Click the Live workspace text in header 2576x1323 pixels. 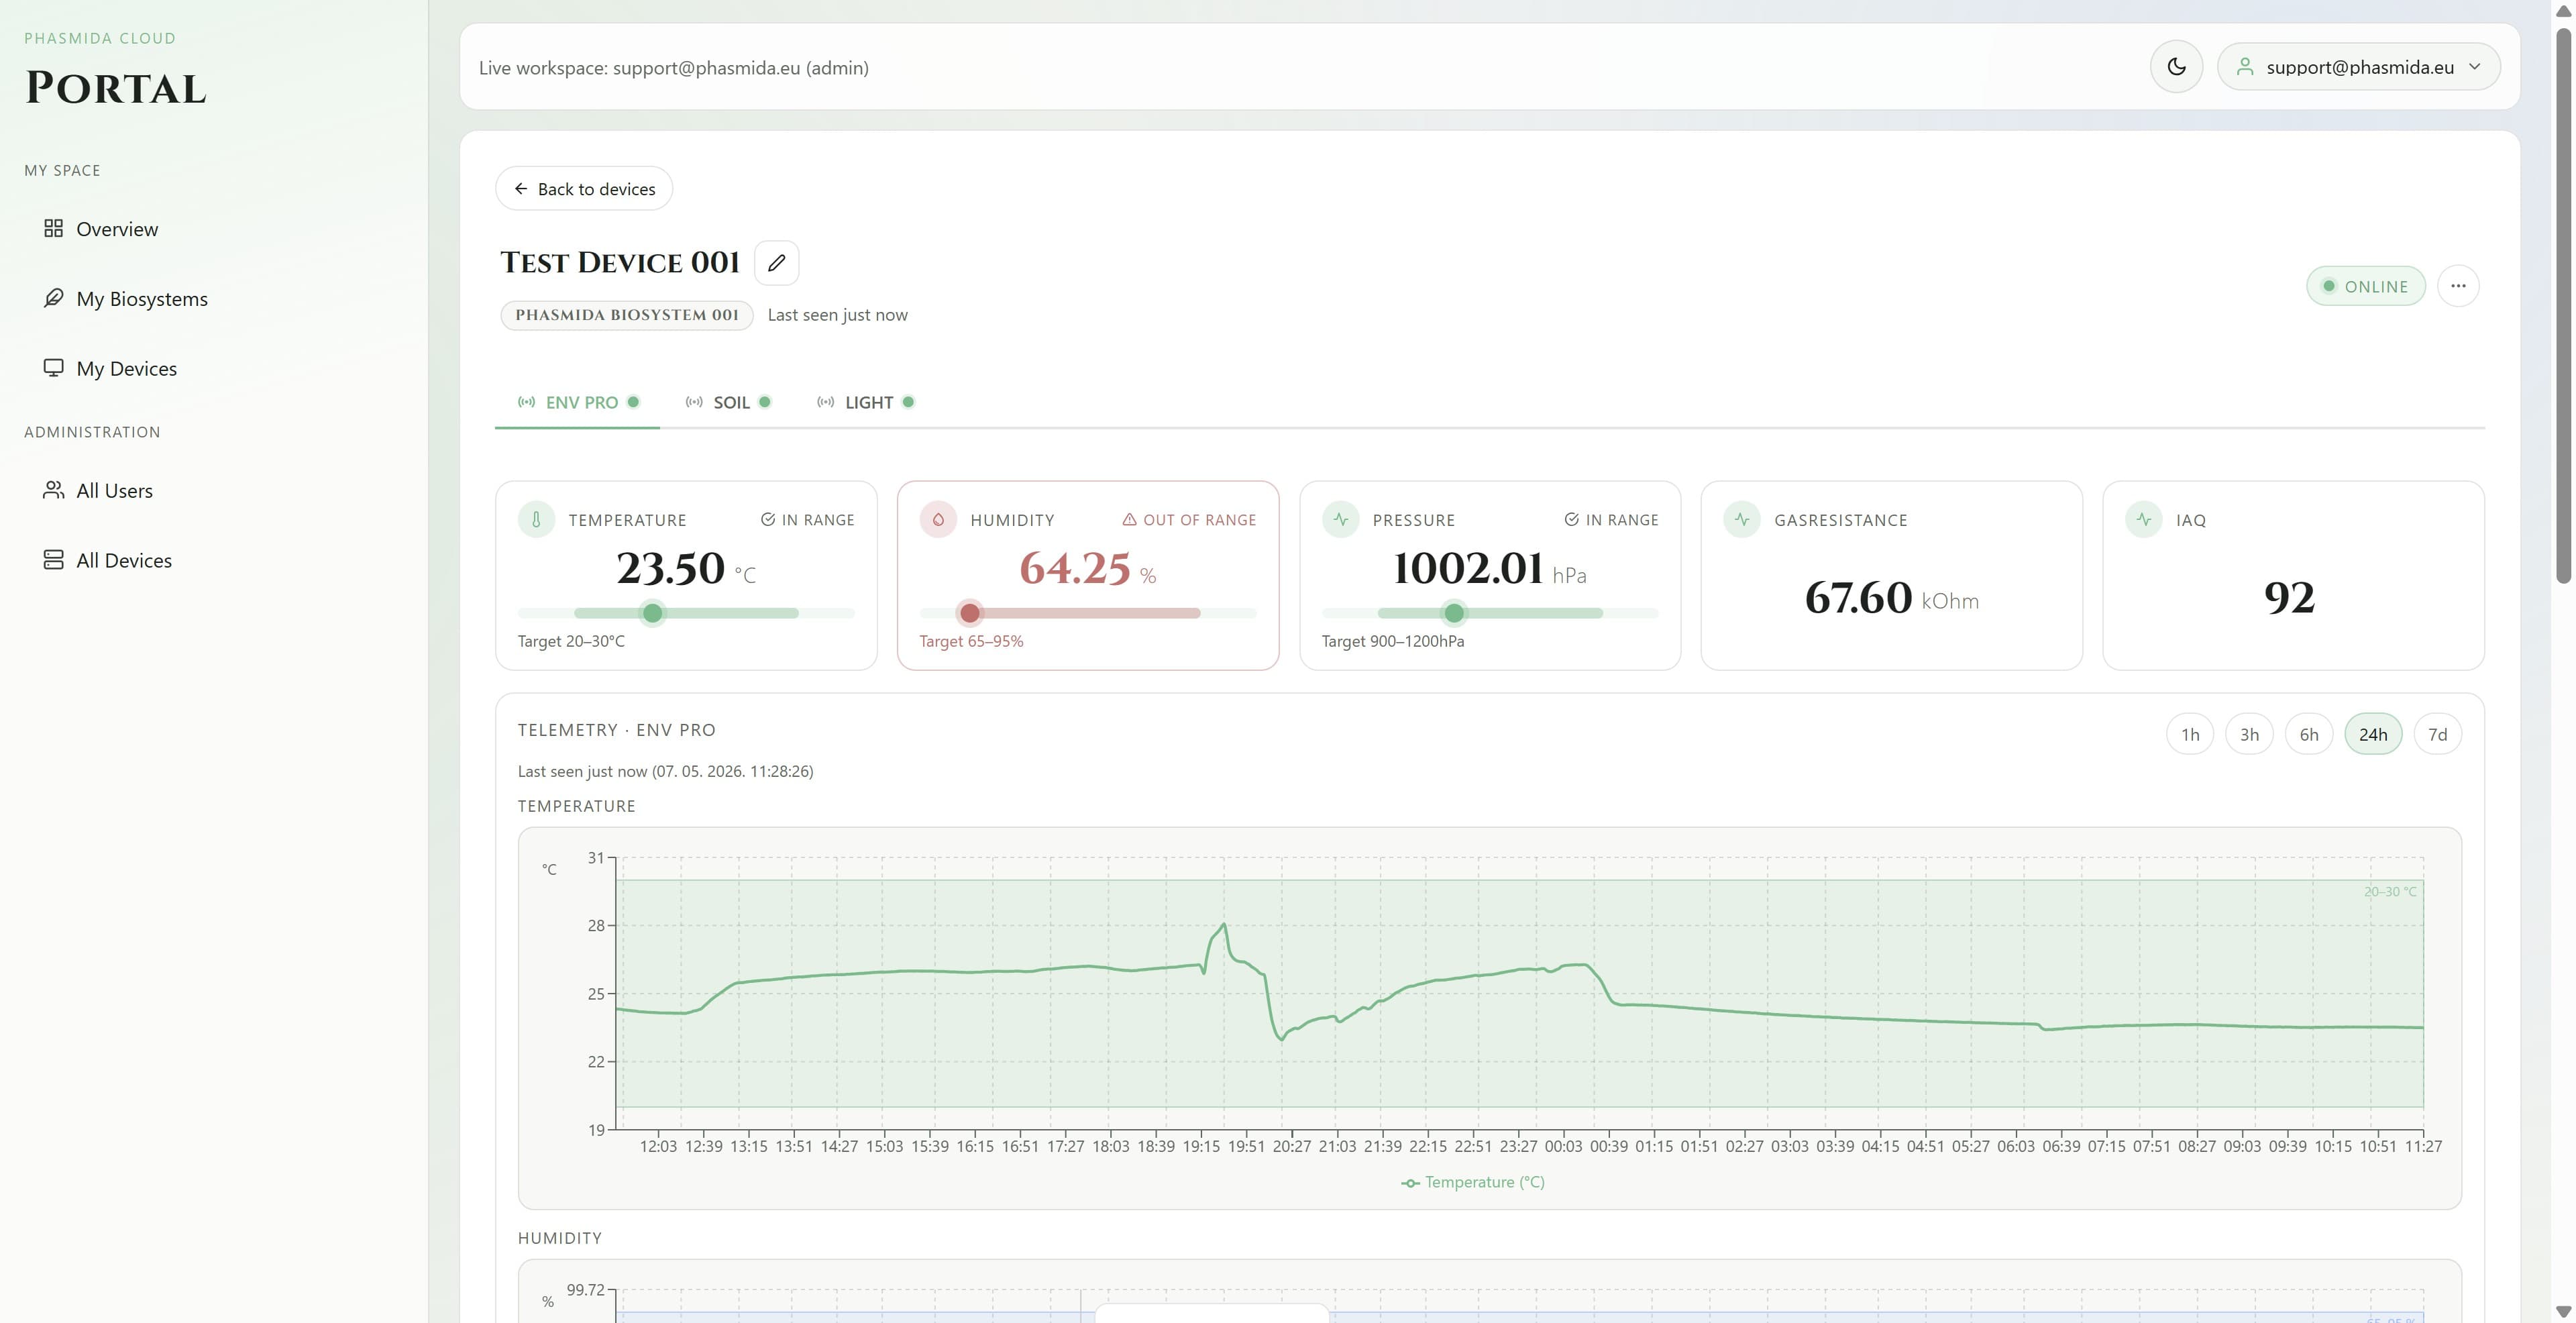tap(673, 68)
